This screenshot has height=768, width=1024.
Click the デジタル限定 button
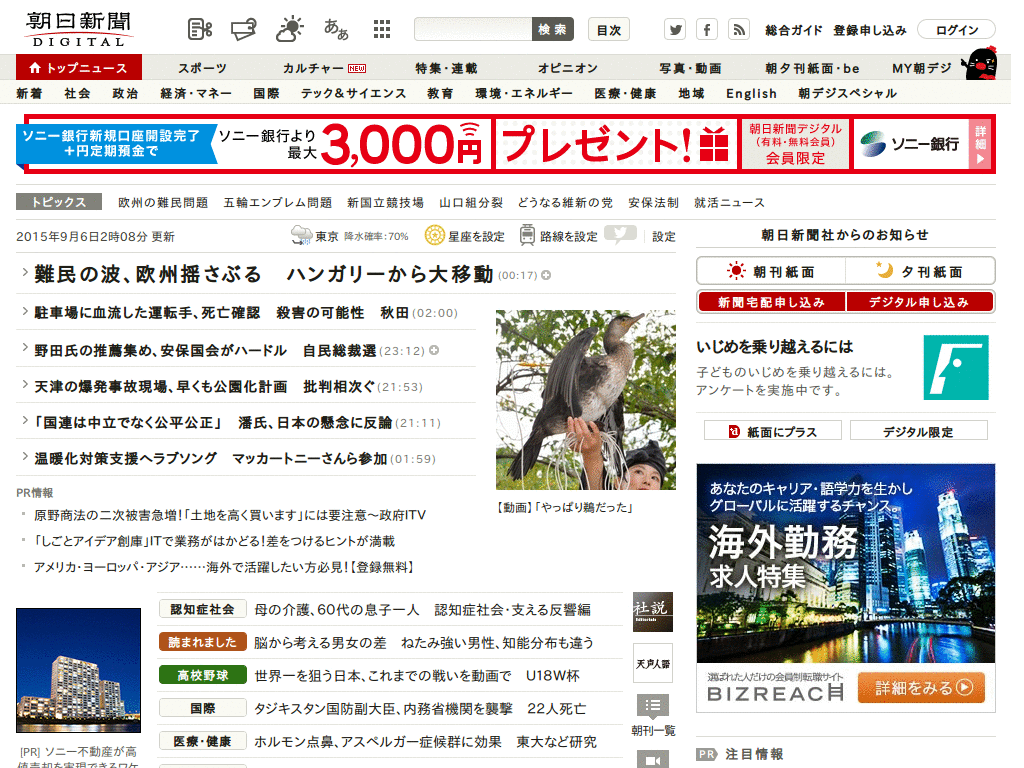(x=918, y=431)
